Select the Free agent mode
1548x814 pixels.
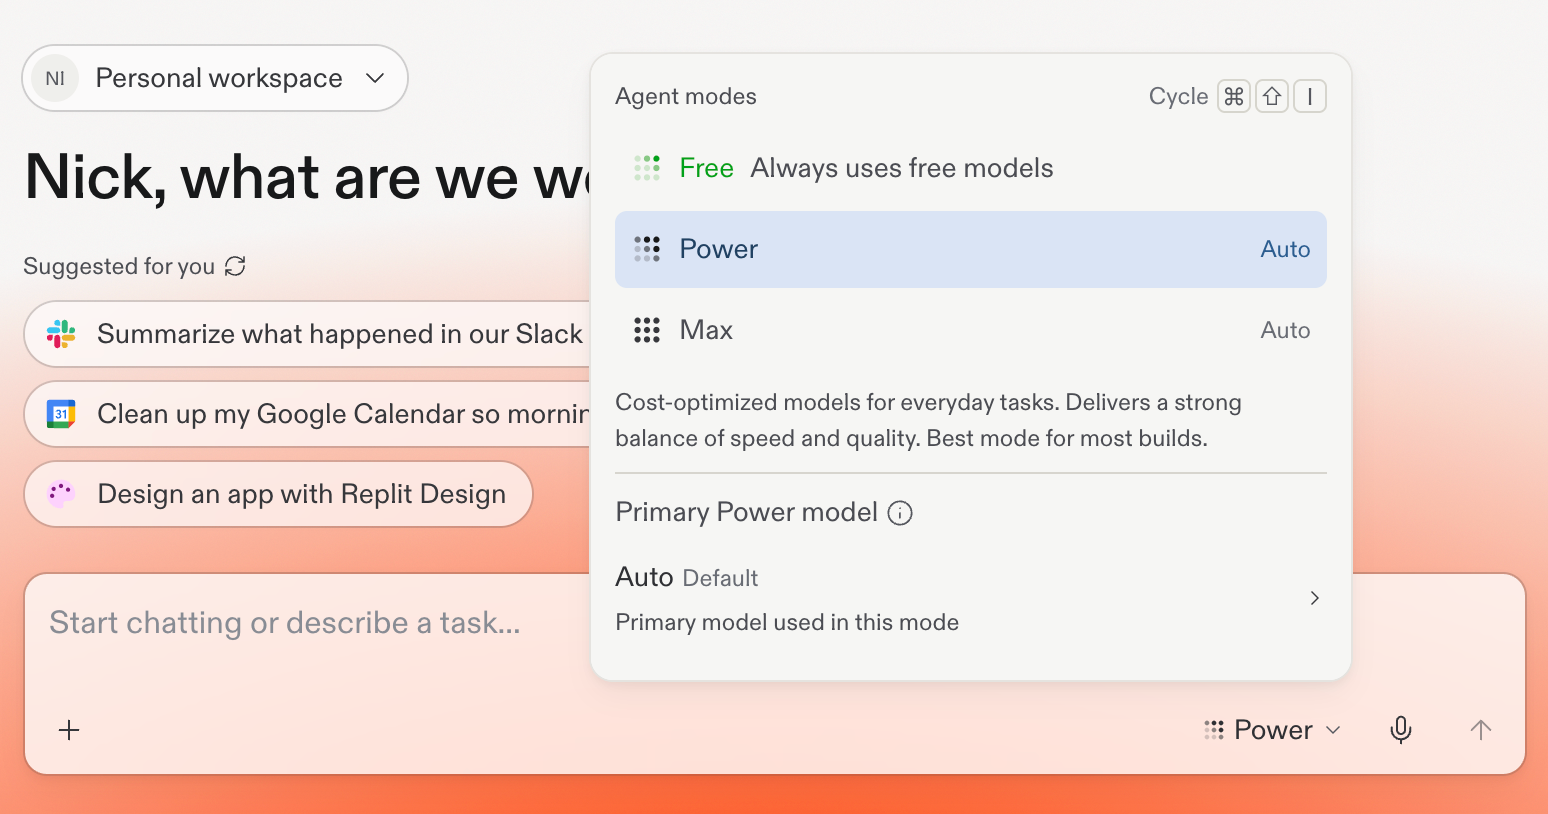pos(970,168)
